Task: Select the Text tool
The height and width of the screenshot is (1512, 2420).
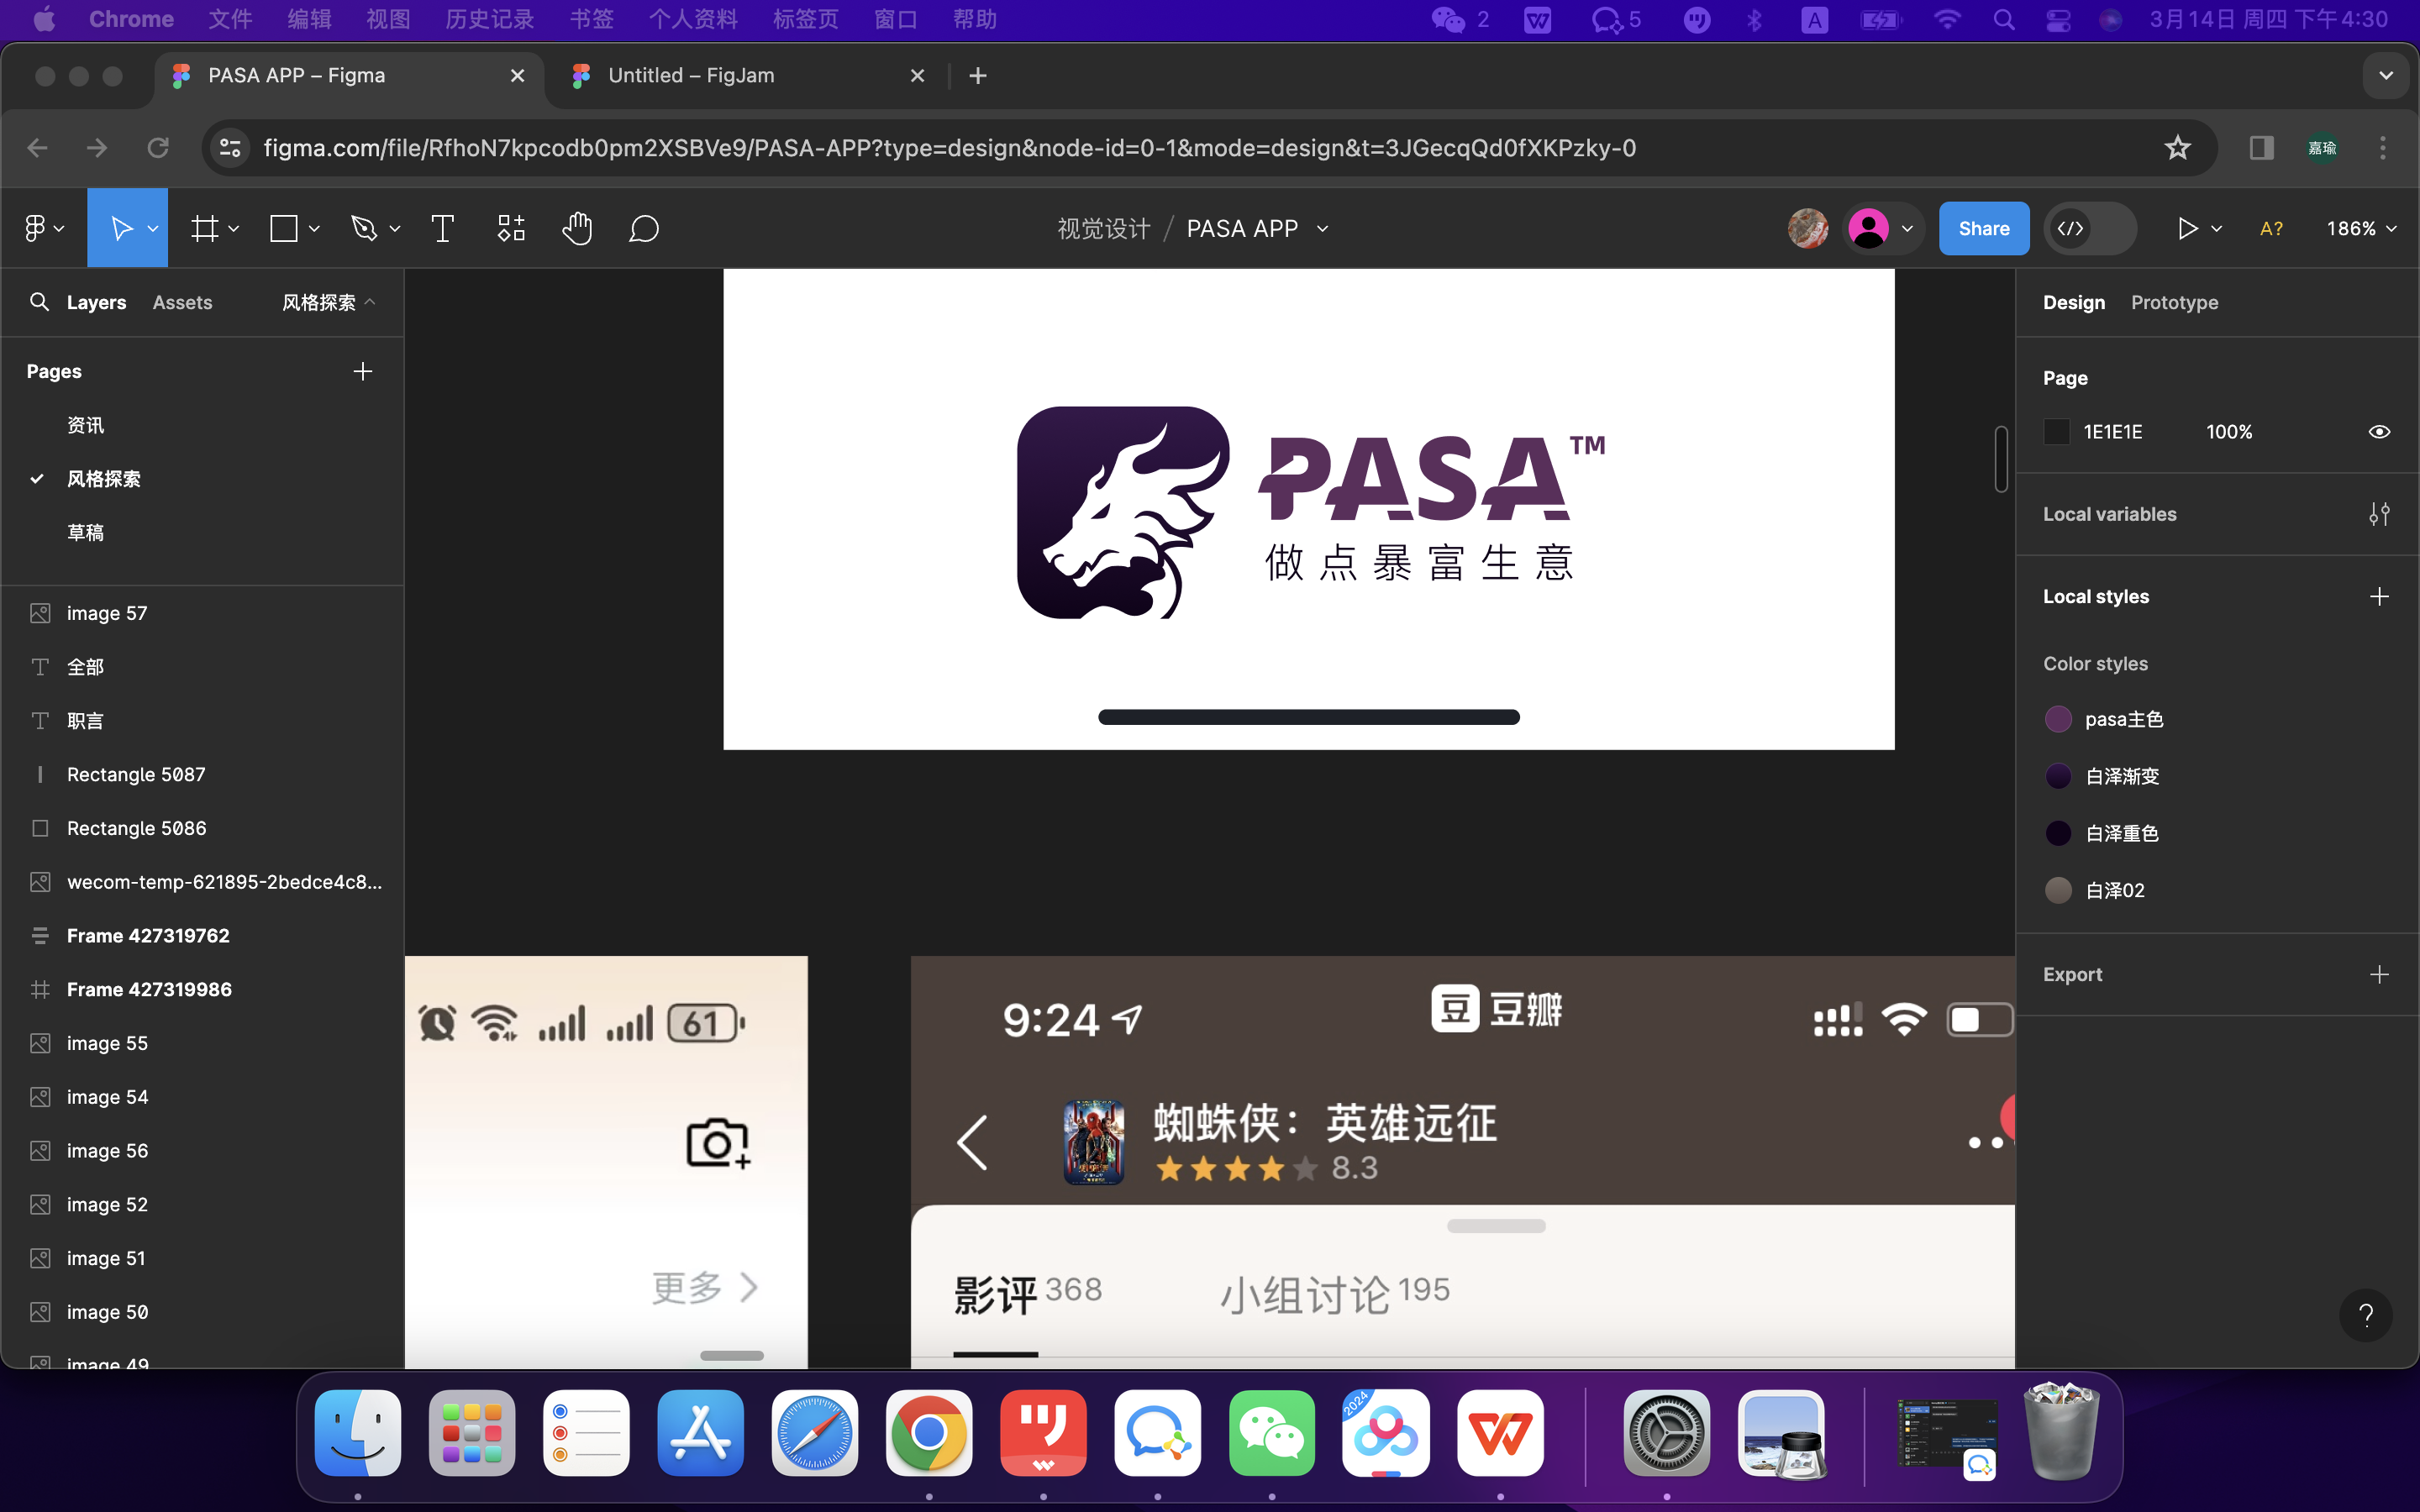Action: click(x=442, y=229)
